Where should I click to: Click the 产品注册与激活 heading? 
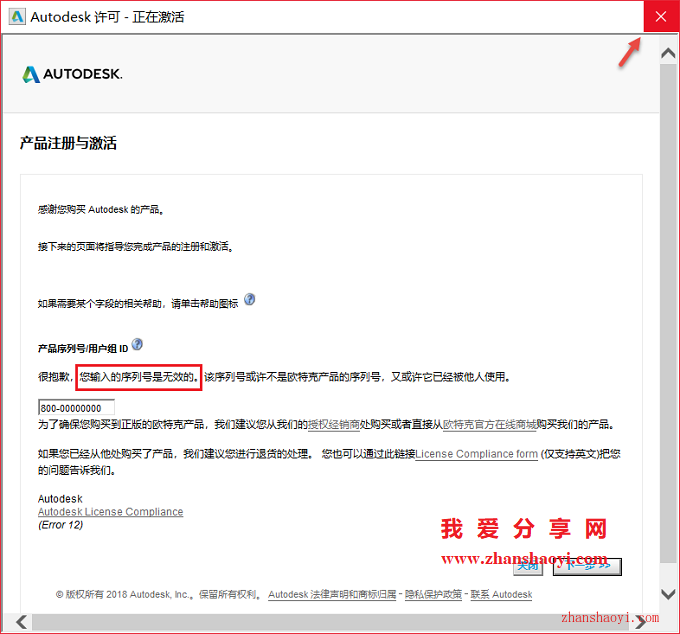pyautogui.click(x=68, y=143)
